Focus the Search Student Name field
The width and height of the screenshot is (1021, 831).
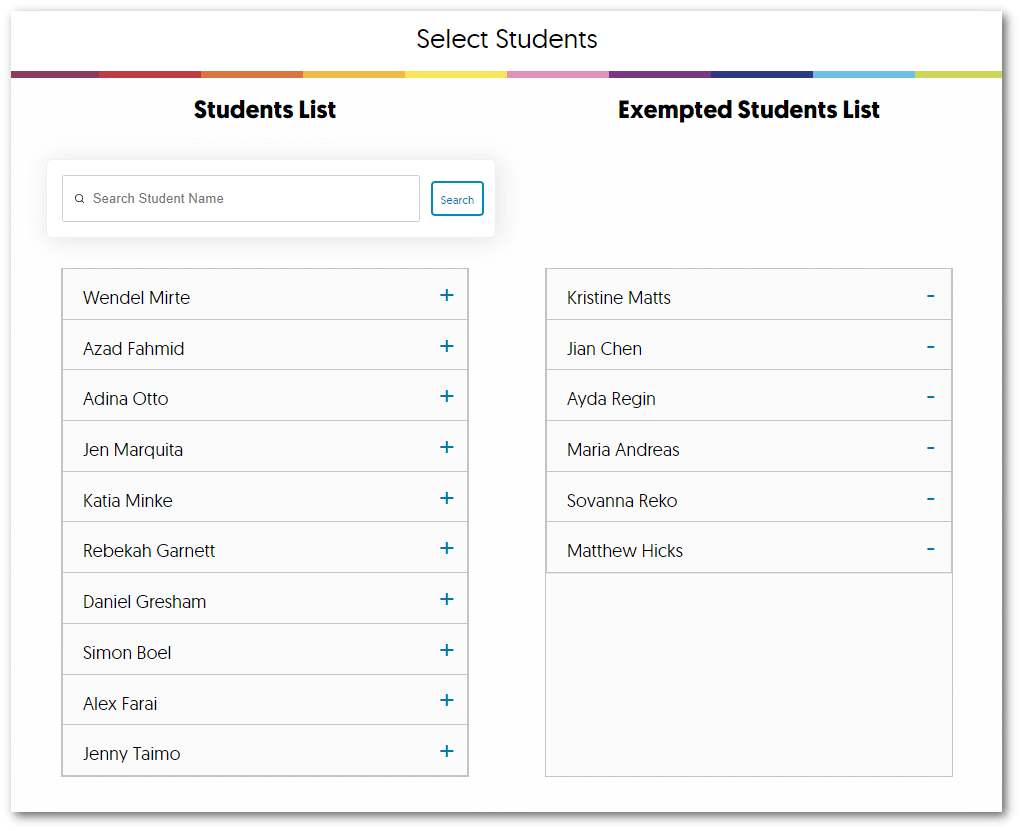pyautogui.click(x=250, y=199)
